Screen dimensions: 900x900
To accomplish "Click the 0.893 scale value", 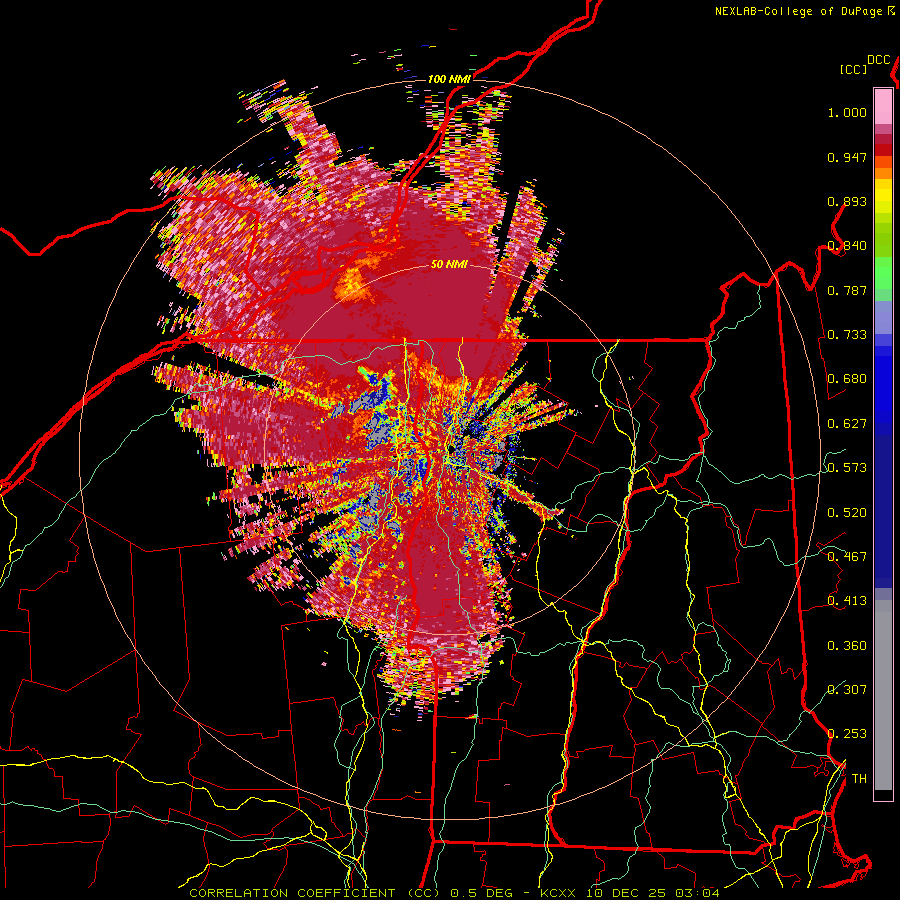I will (847, 201).
